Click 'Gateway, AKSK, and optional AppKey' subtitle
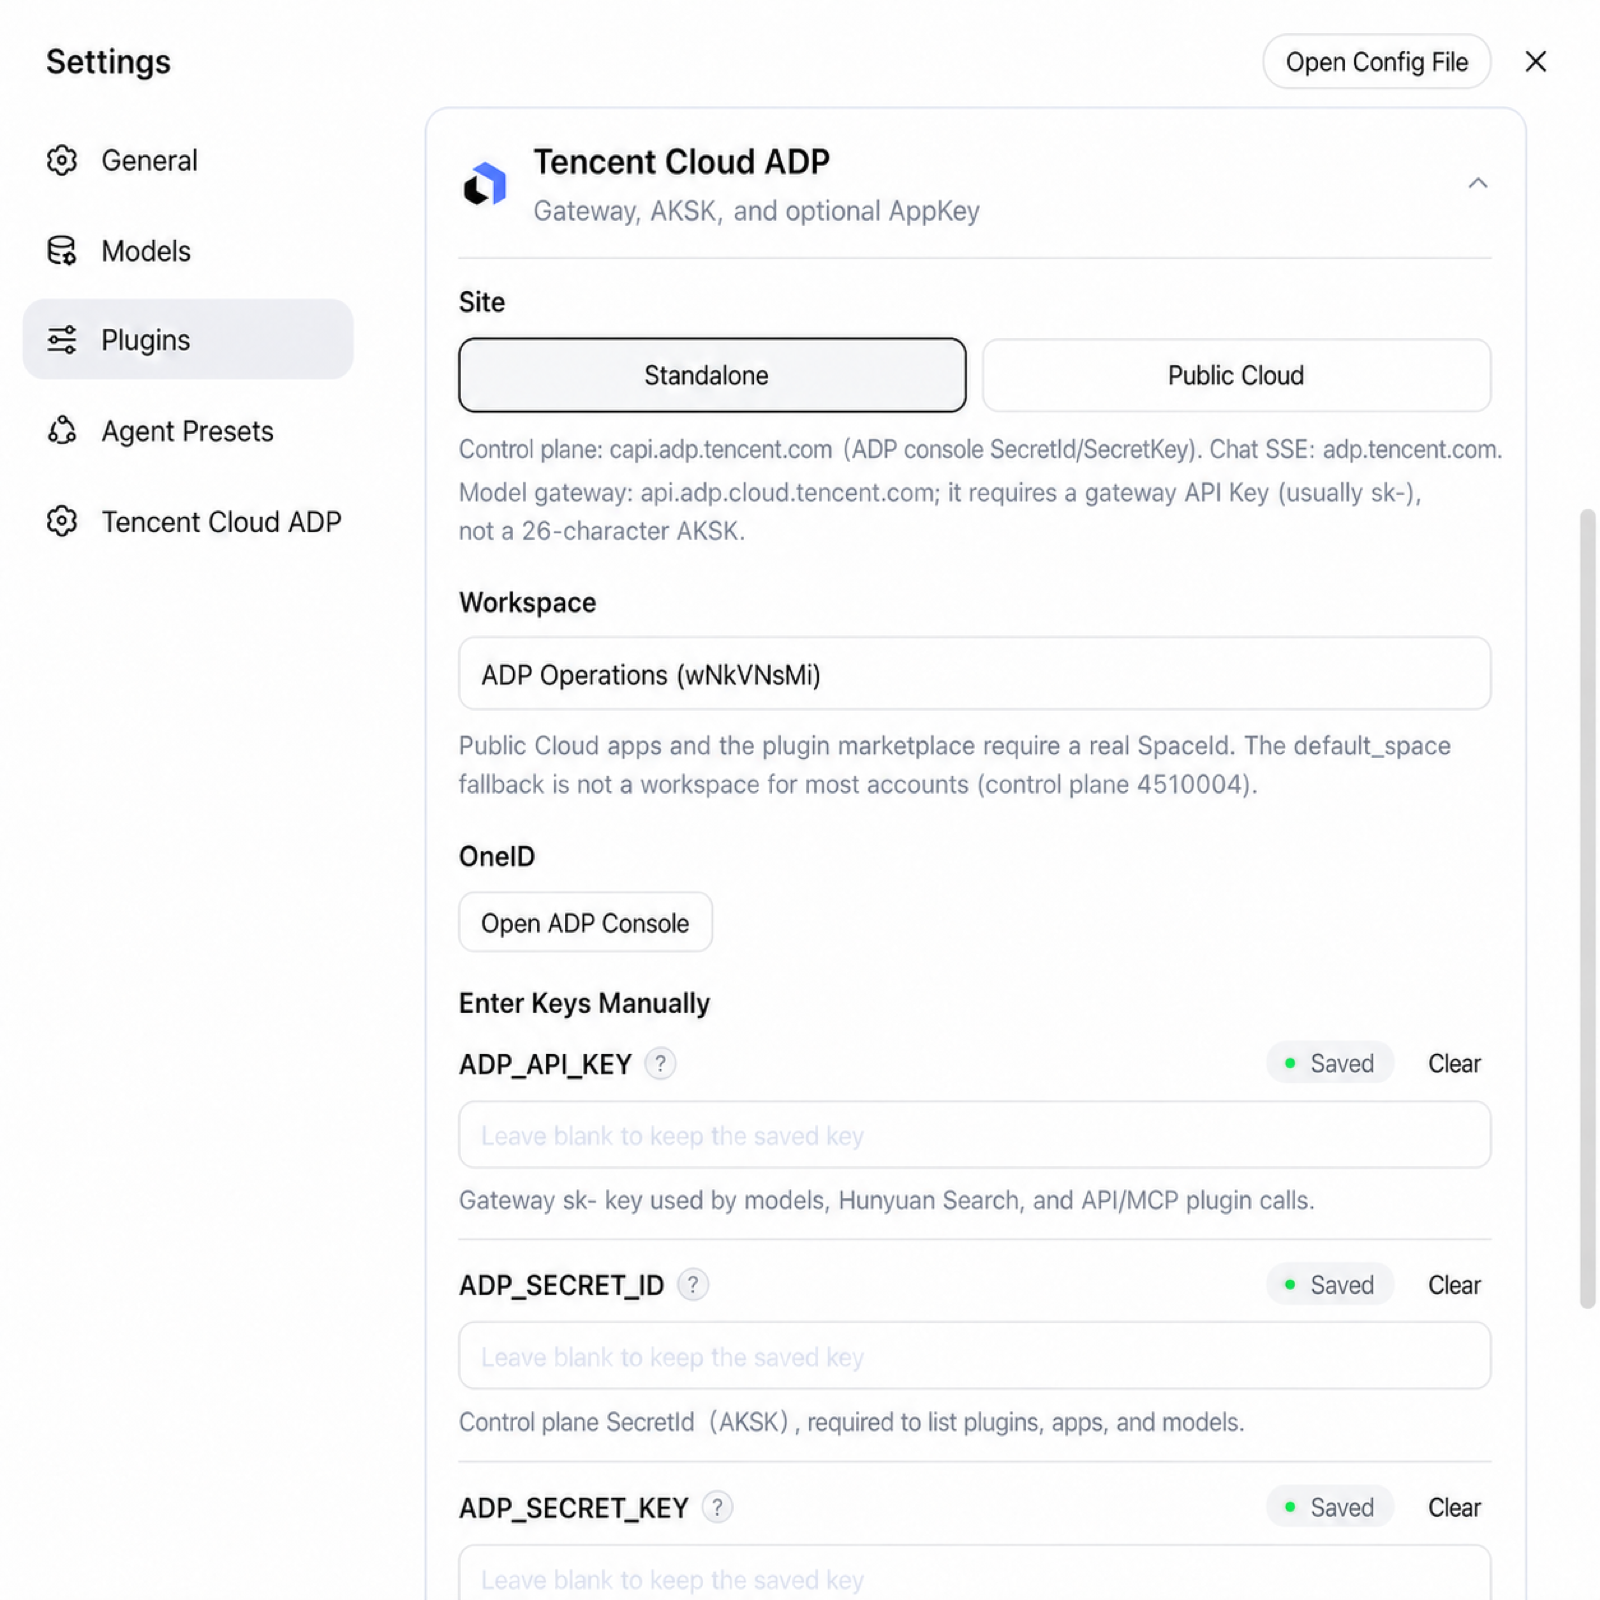1600x1600 pixels. pyautogui.click(x=756, y=211)
